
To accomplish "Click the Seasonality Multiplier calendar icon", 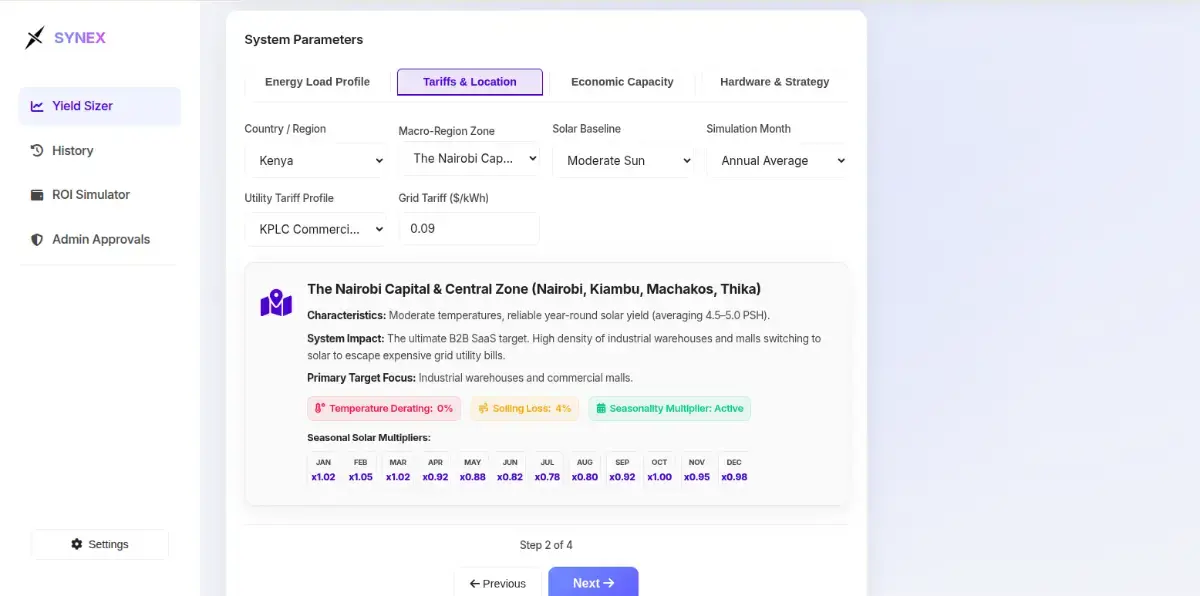I will (601, 408).
